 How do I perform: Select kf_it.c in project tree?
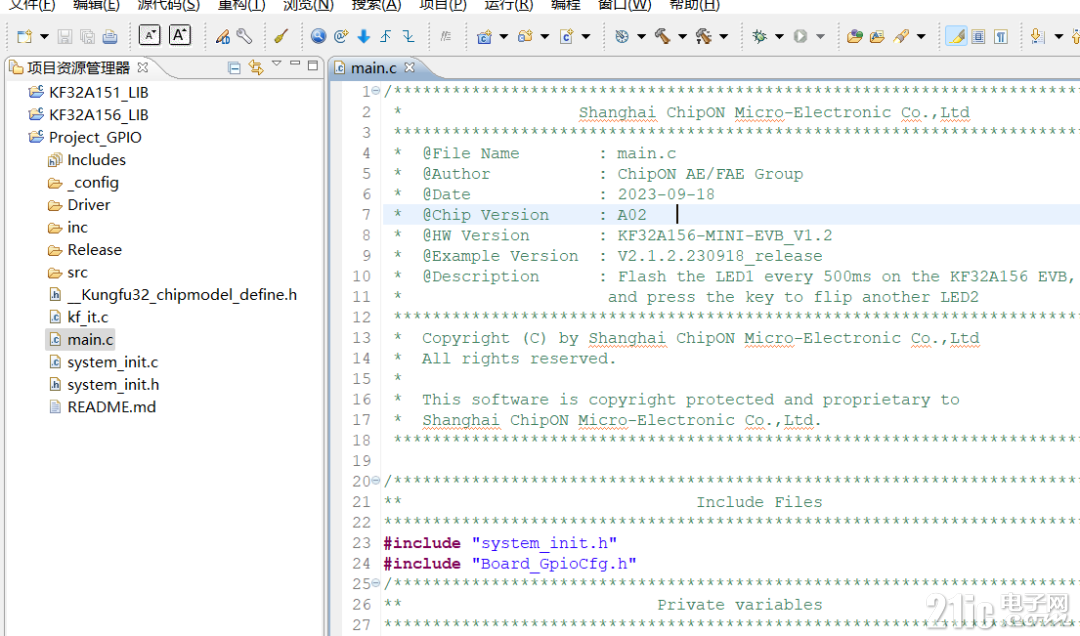(x=87, y=317)
